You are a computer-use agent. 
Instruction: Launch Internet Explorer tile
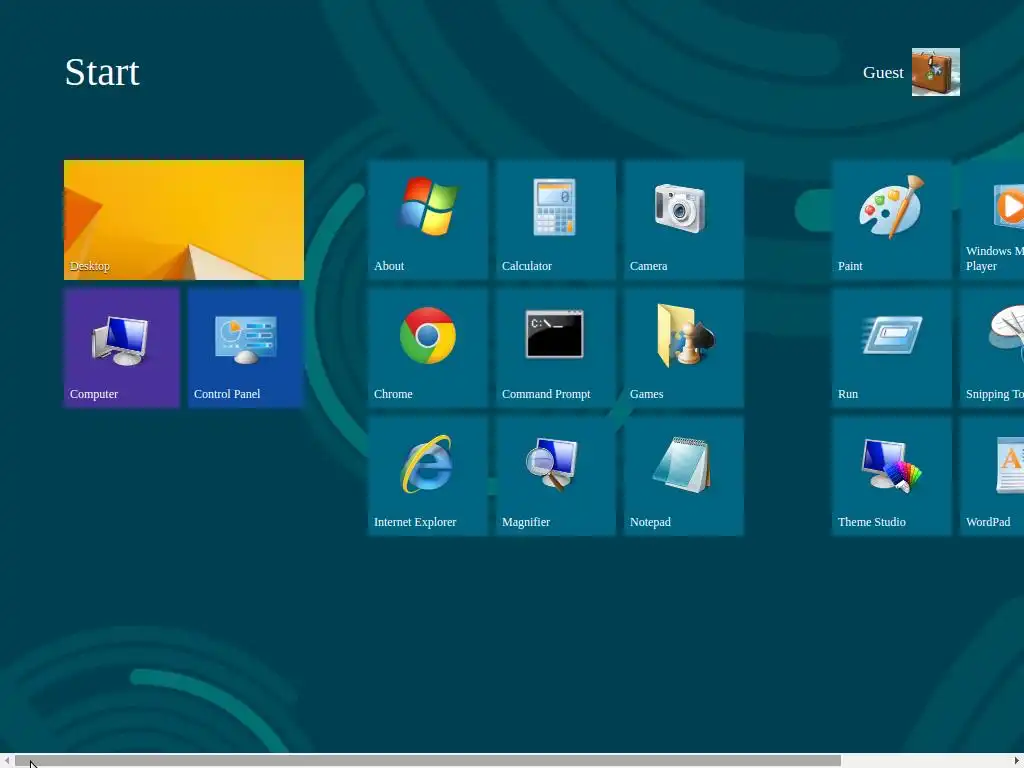(428, 475)
